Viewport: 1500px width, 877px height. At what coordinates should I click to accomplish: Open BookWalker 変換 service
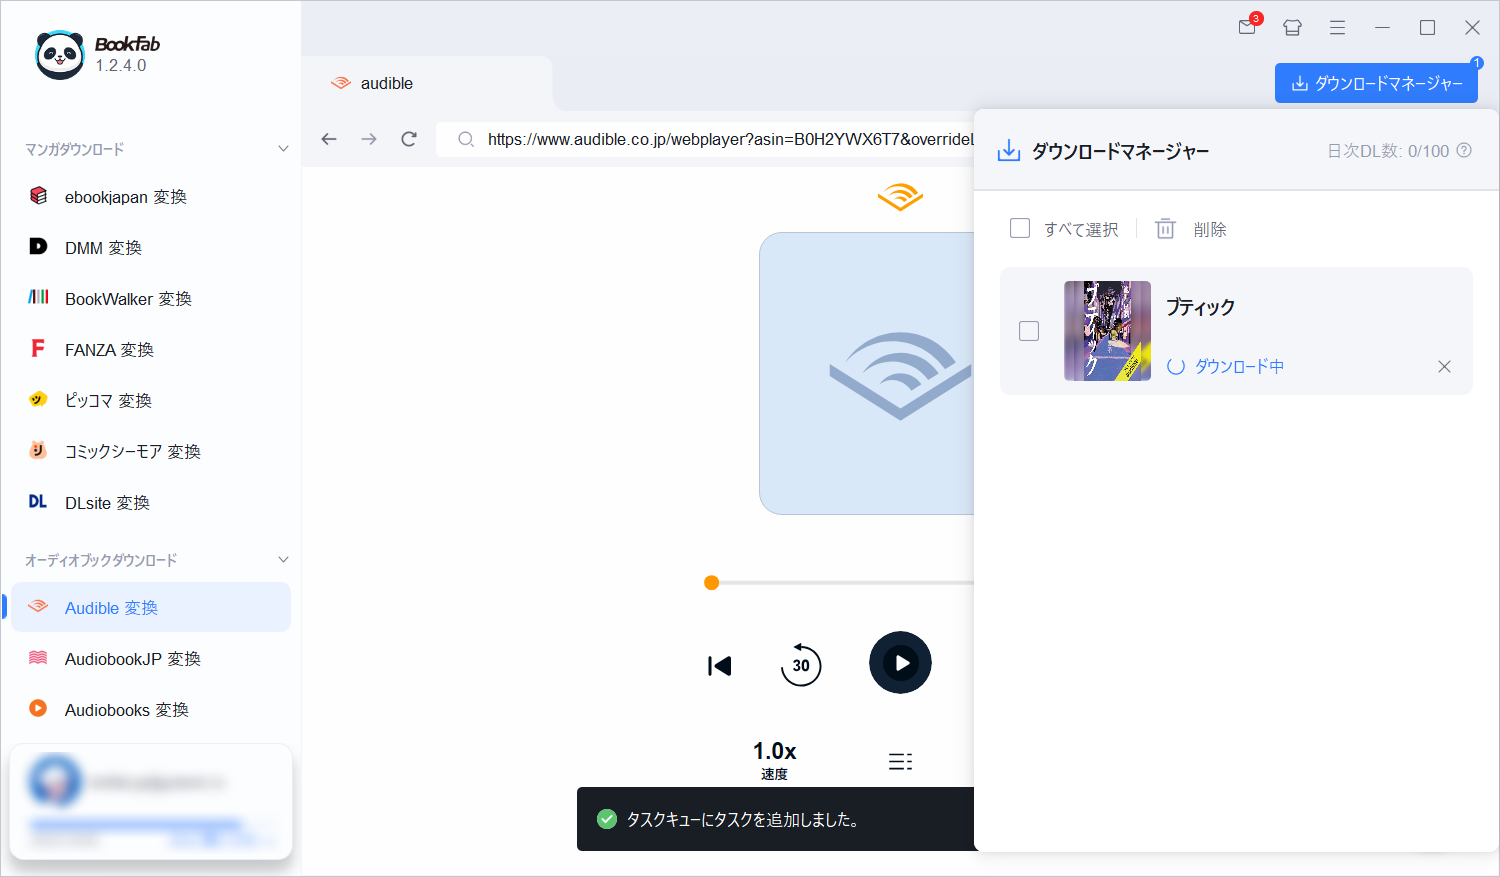pos(150,299)
